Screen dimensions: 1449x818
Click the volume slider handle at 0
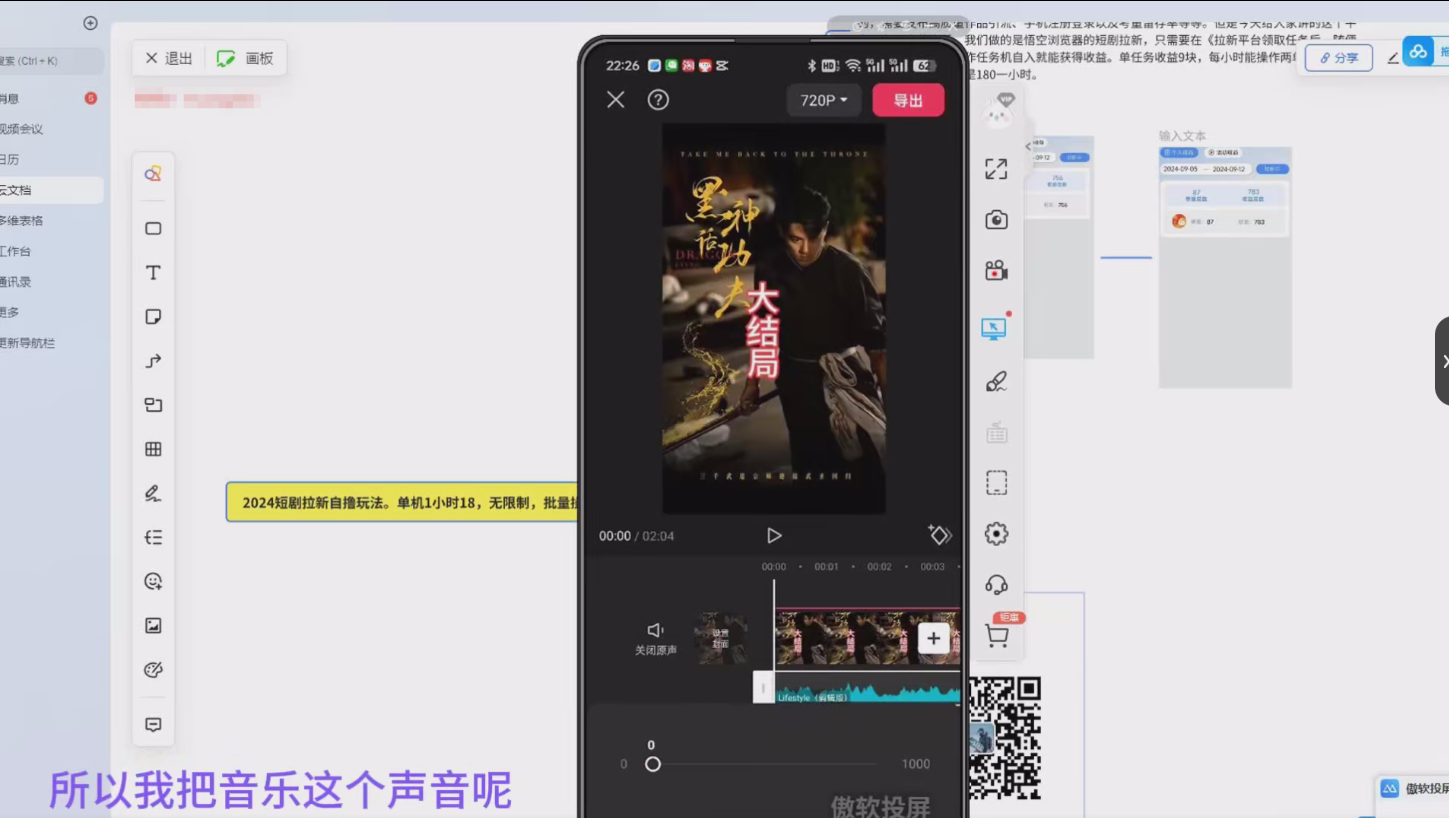pyautogui.click(x=653, y=764)
